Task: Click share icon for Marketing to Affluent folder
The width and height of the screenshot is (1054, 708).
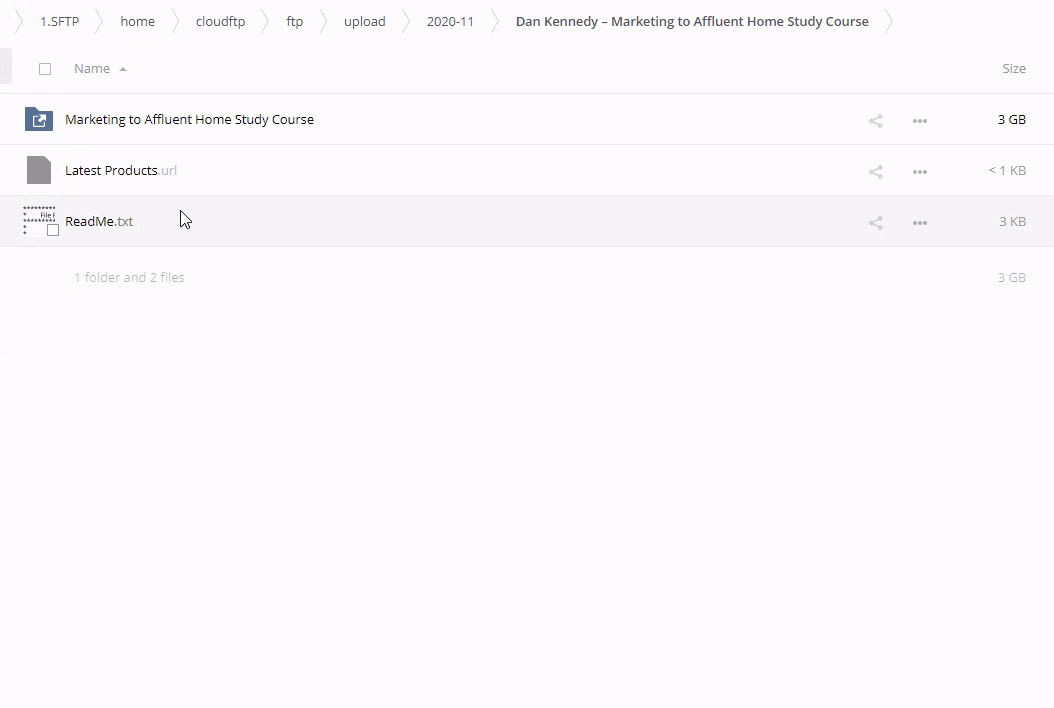Action: click(x=875, y=120)
